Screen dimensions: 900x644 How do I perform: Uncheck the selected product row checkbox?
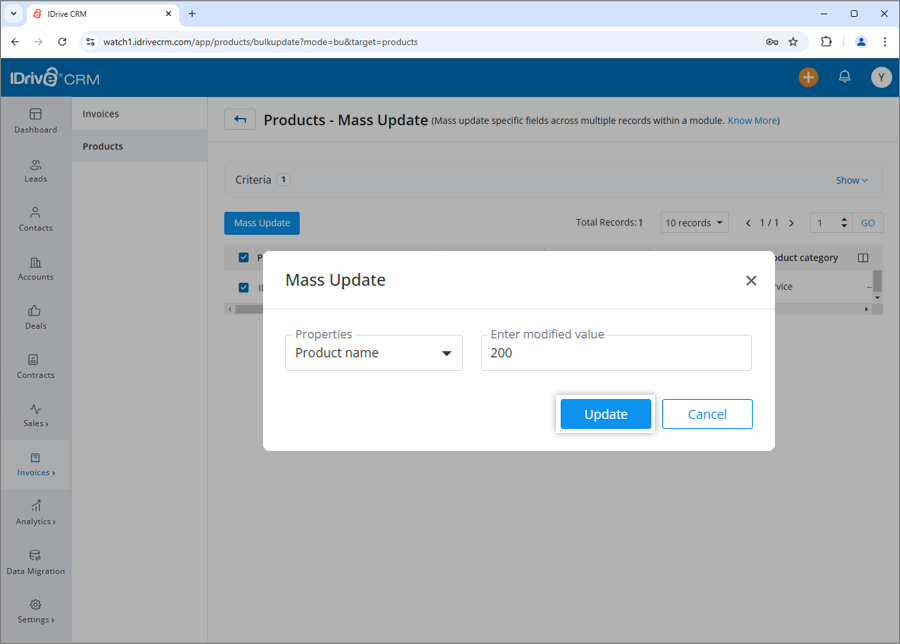coord(242,287)
